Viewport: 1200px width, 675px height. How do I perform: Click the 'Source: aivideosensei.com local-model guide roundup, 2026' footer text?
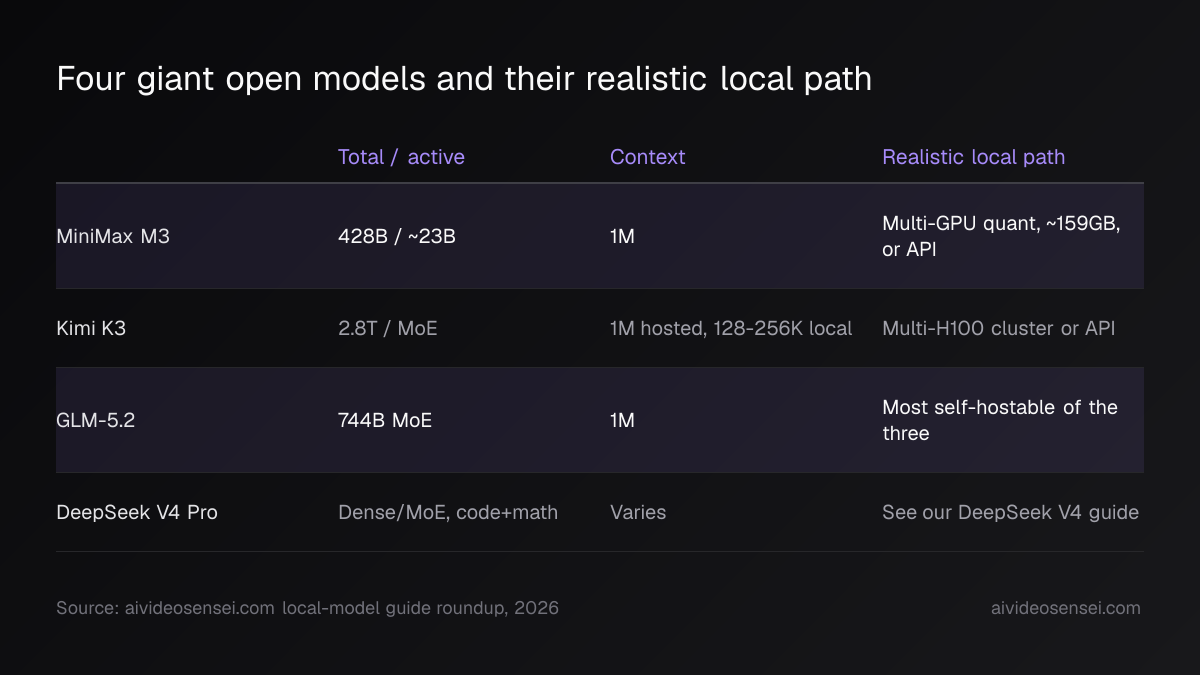tap(307, 608)
